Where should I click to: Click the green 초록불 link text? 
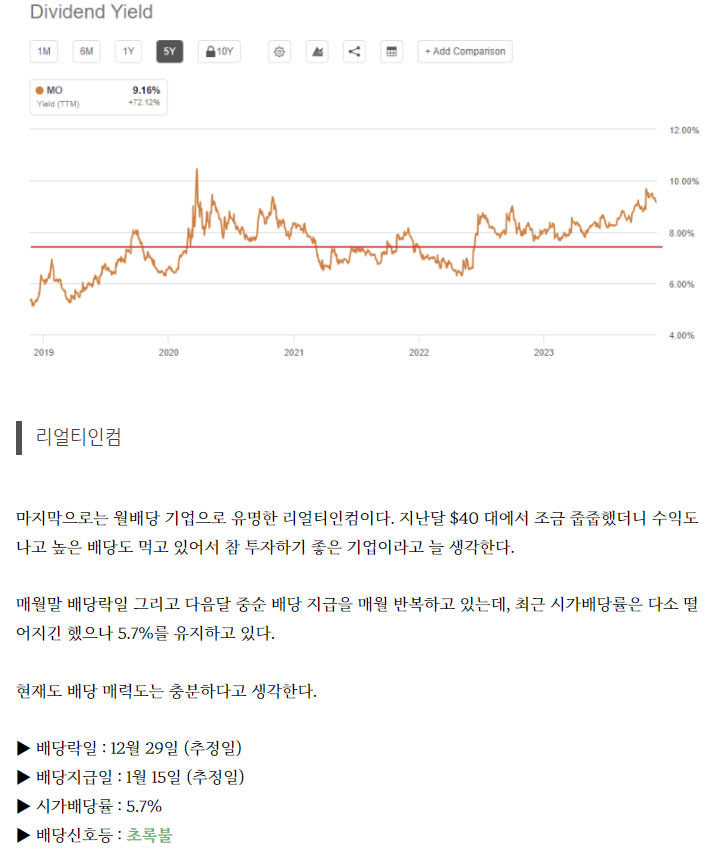[149, 834]
